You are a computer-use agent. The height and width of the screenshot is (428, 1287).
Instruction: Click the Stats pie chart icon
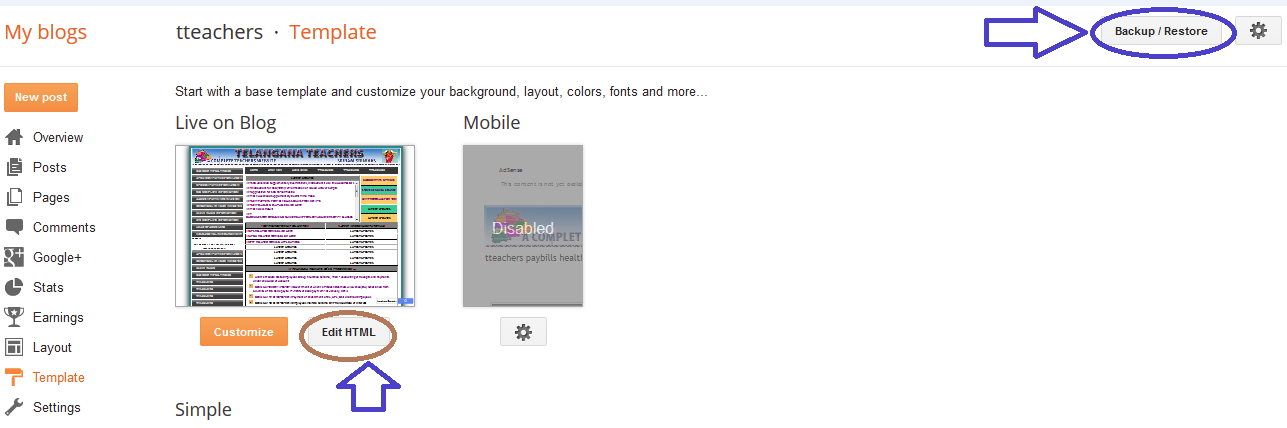tap(14, 287)
